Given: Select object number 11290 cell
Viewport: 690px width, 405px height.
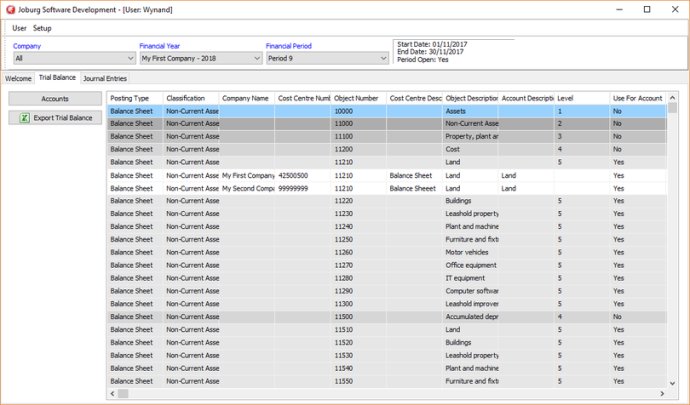Looking at the screenshot, I should pos(359,291).
